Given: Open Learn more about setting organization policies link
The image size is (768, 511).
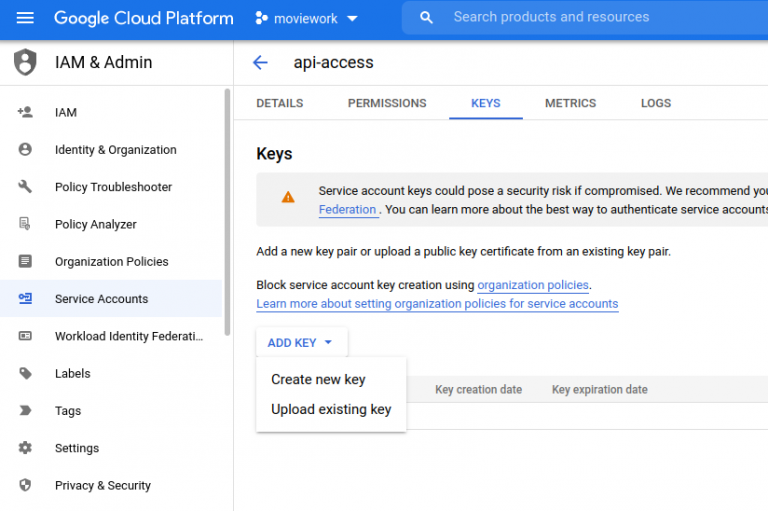Looking at the screenshot, I should [437, 304].
